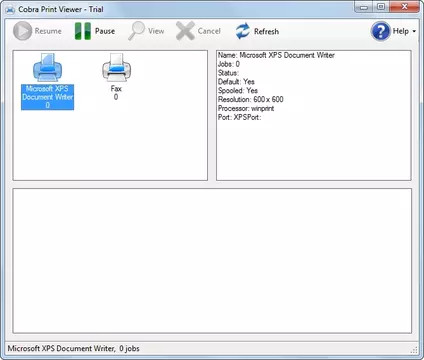This screenshot has width=424, height=360.
Task: Click the blue Help question mark icon
Action: click(380, 31)
